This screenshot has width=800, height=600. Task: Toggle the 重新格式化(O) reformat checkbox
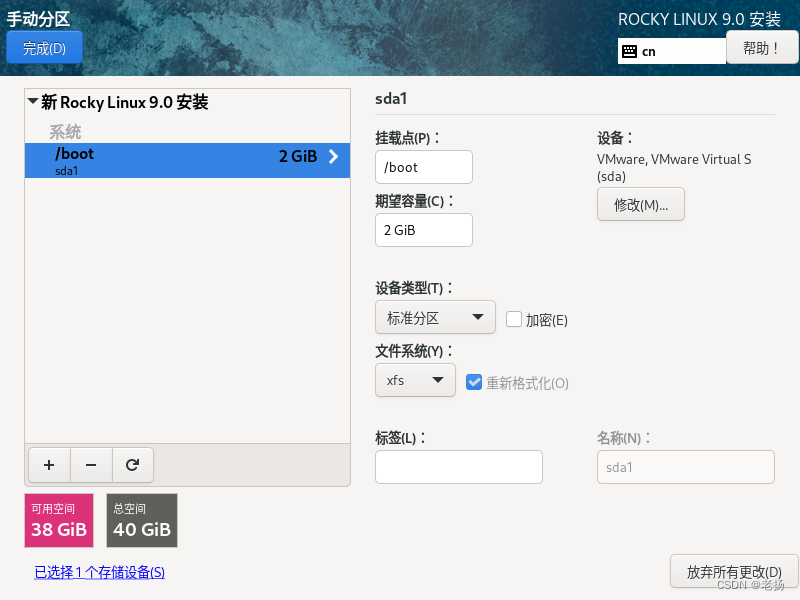(474, 382)
